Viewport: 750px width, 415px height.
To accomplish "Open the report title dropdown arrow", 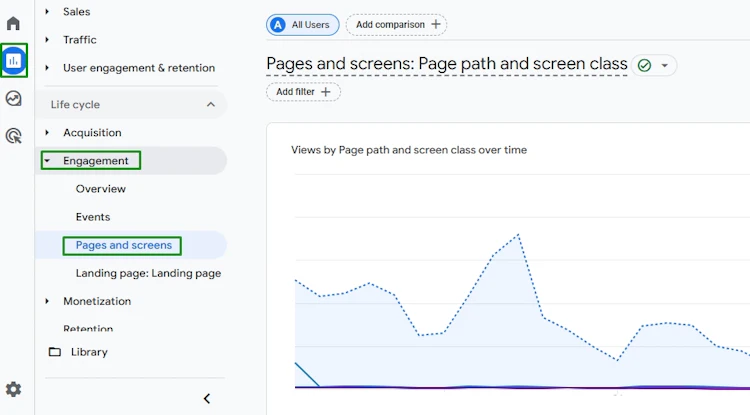I will [664, 66].
